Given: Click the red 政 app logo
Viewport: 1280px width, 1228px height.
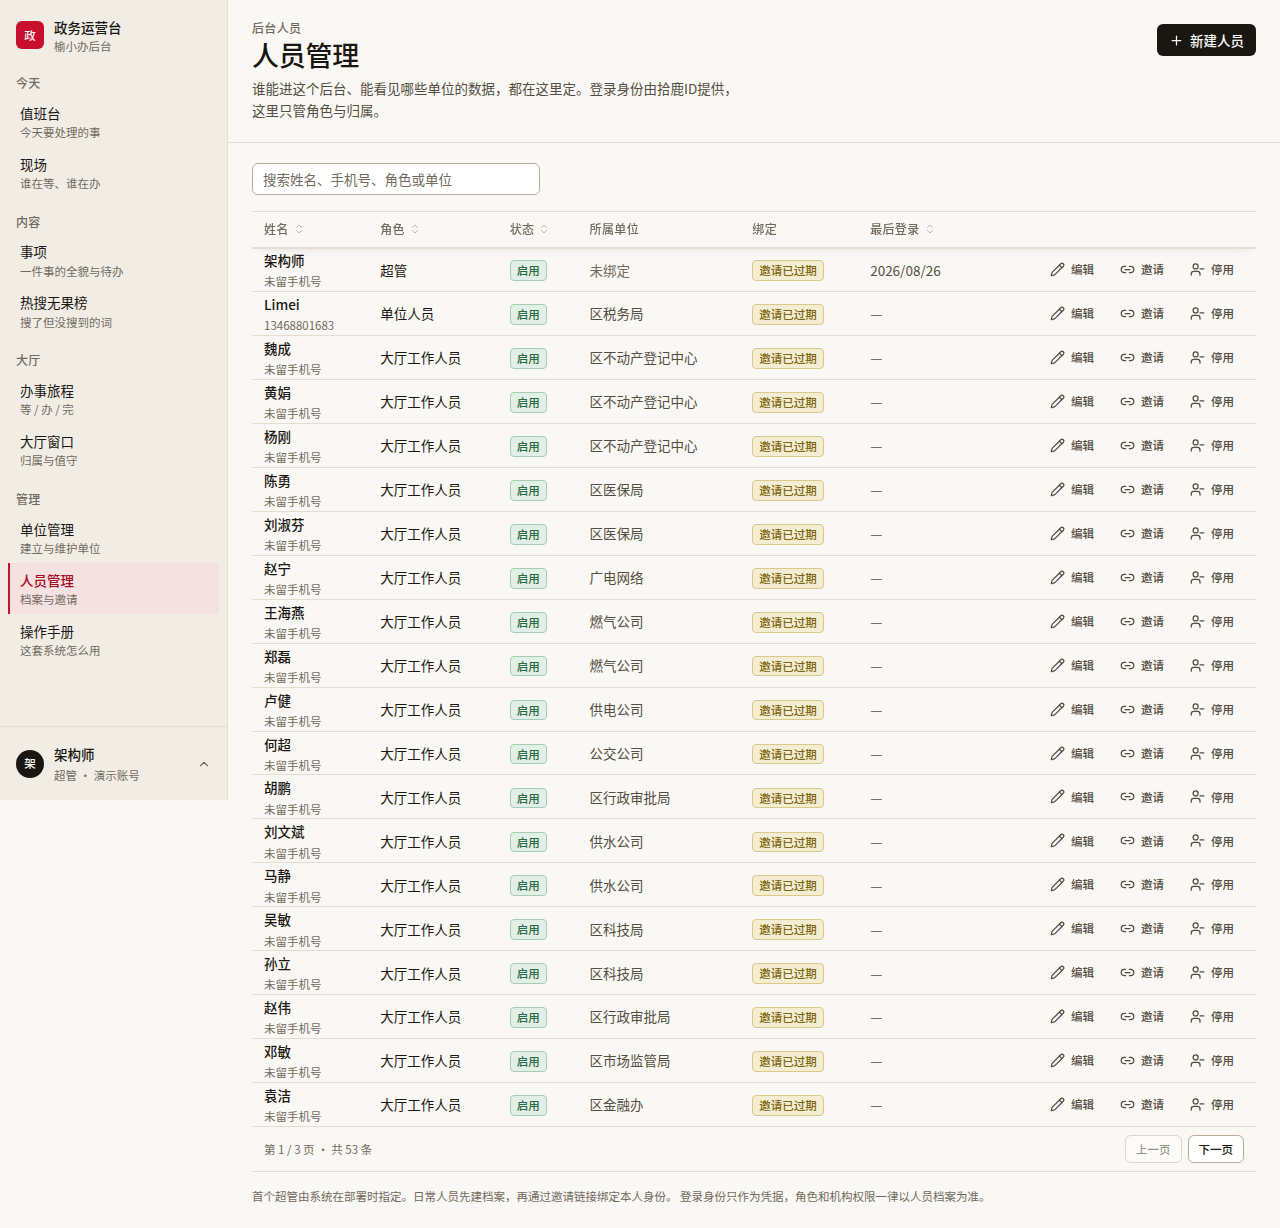Looking at the screenshot, I should (x=30, y=36).
